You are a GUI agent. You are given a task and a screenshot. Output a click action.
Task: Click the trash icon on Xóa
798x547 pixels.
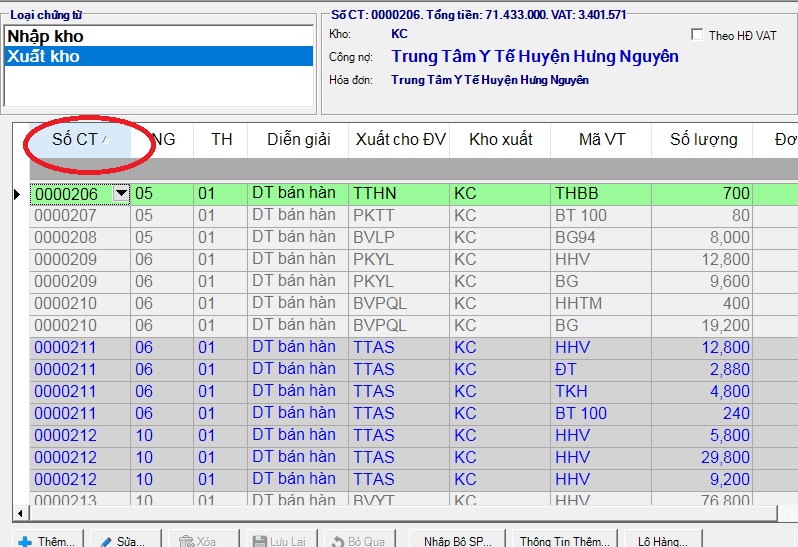[186, 541]
